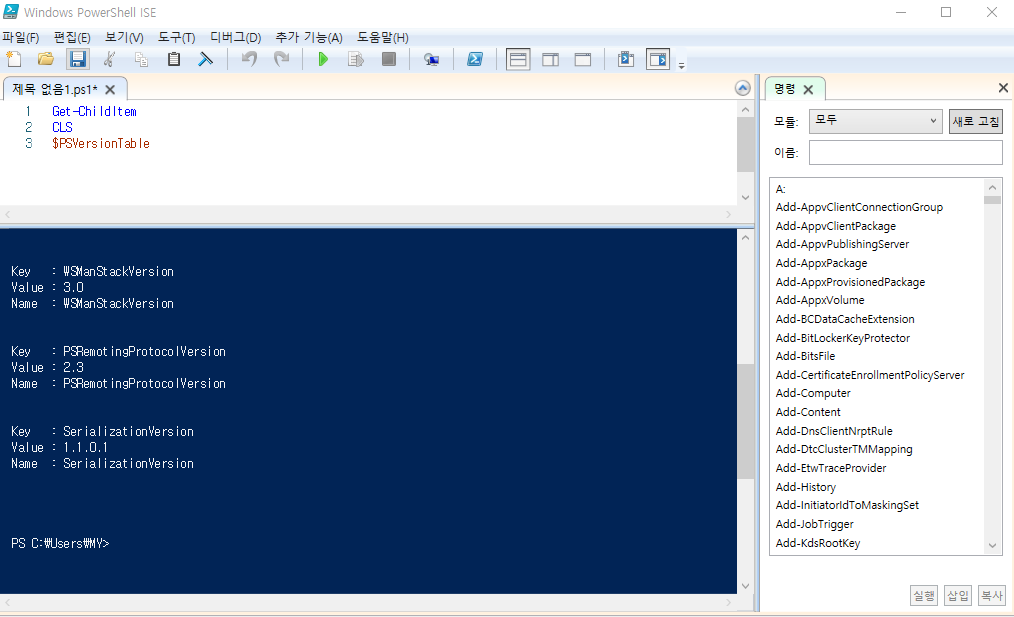Open the 보기(V) menu
This screenshot has width=1014, height=617.
(x=124, y=38)
